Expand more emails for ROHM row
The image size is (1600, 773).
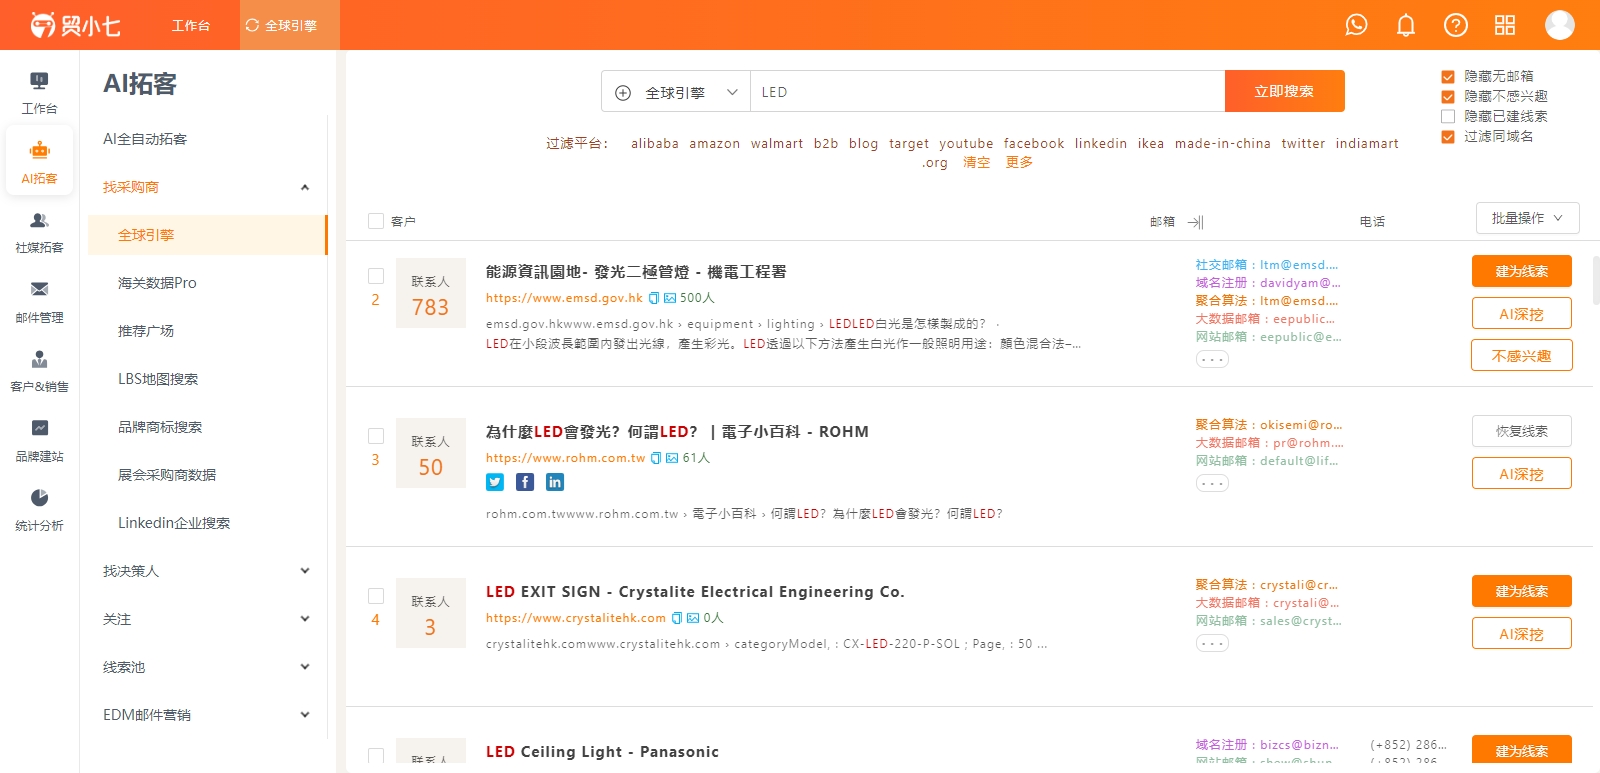click(1212, 483)
